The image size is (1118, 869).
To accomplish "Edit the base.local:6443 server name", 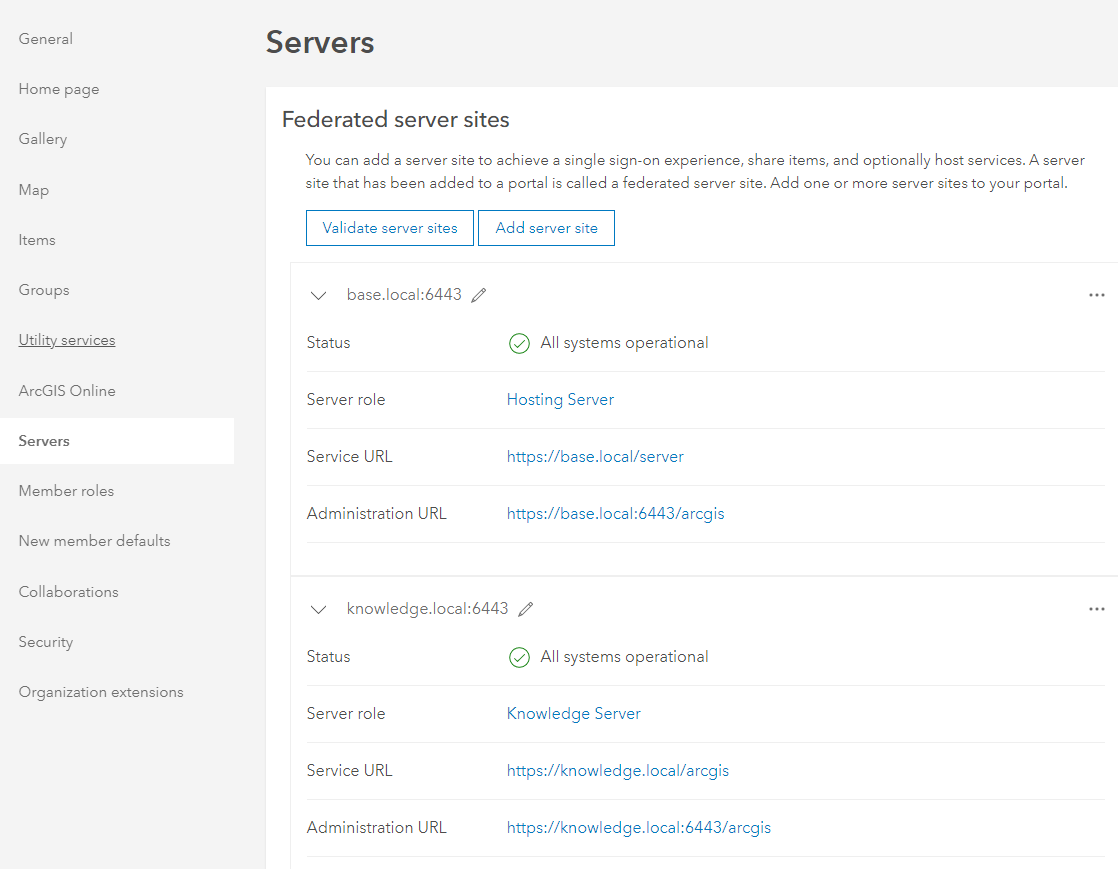I will (478, 294).
